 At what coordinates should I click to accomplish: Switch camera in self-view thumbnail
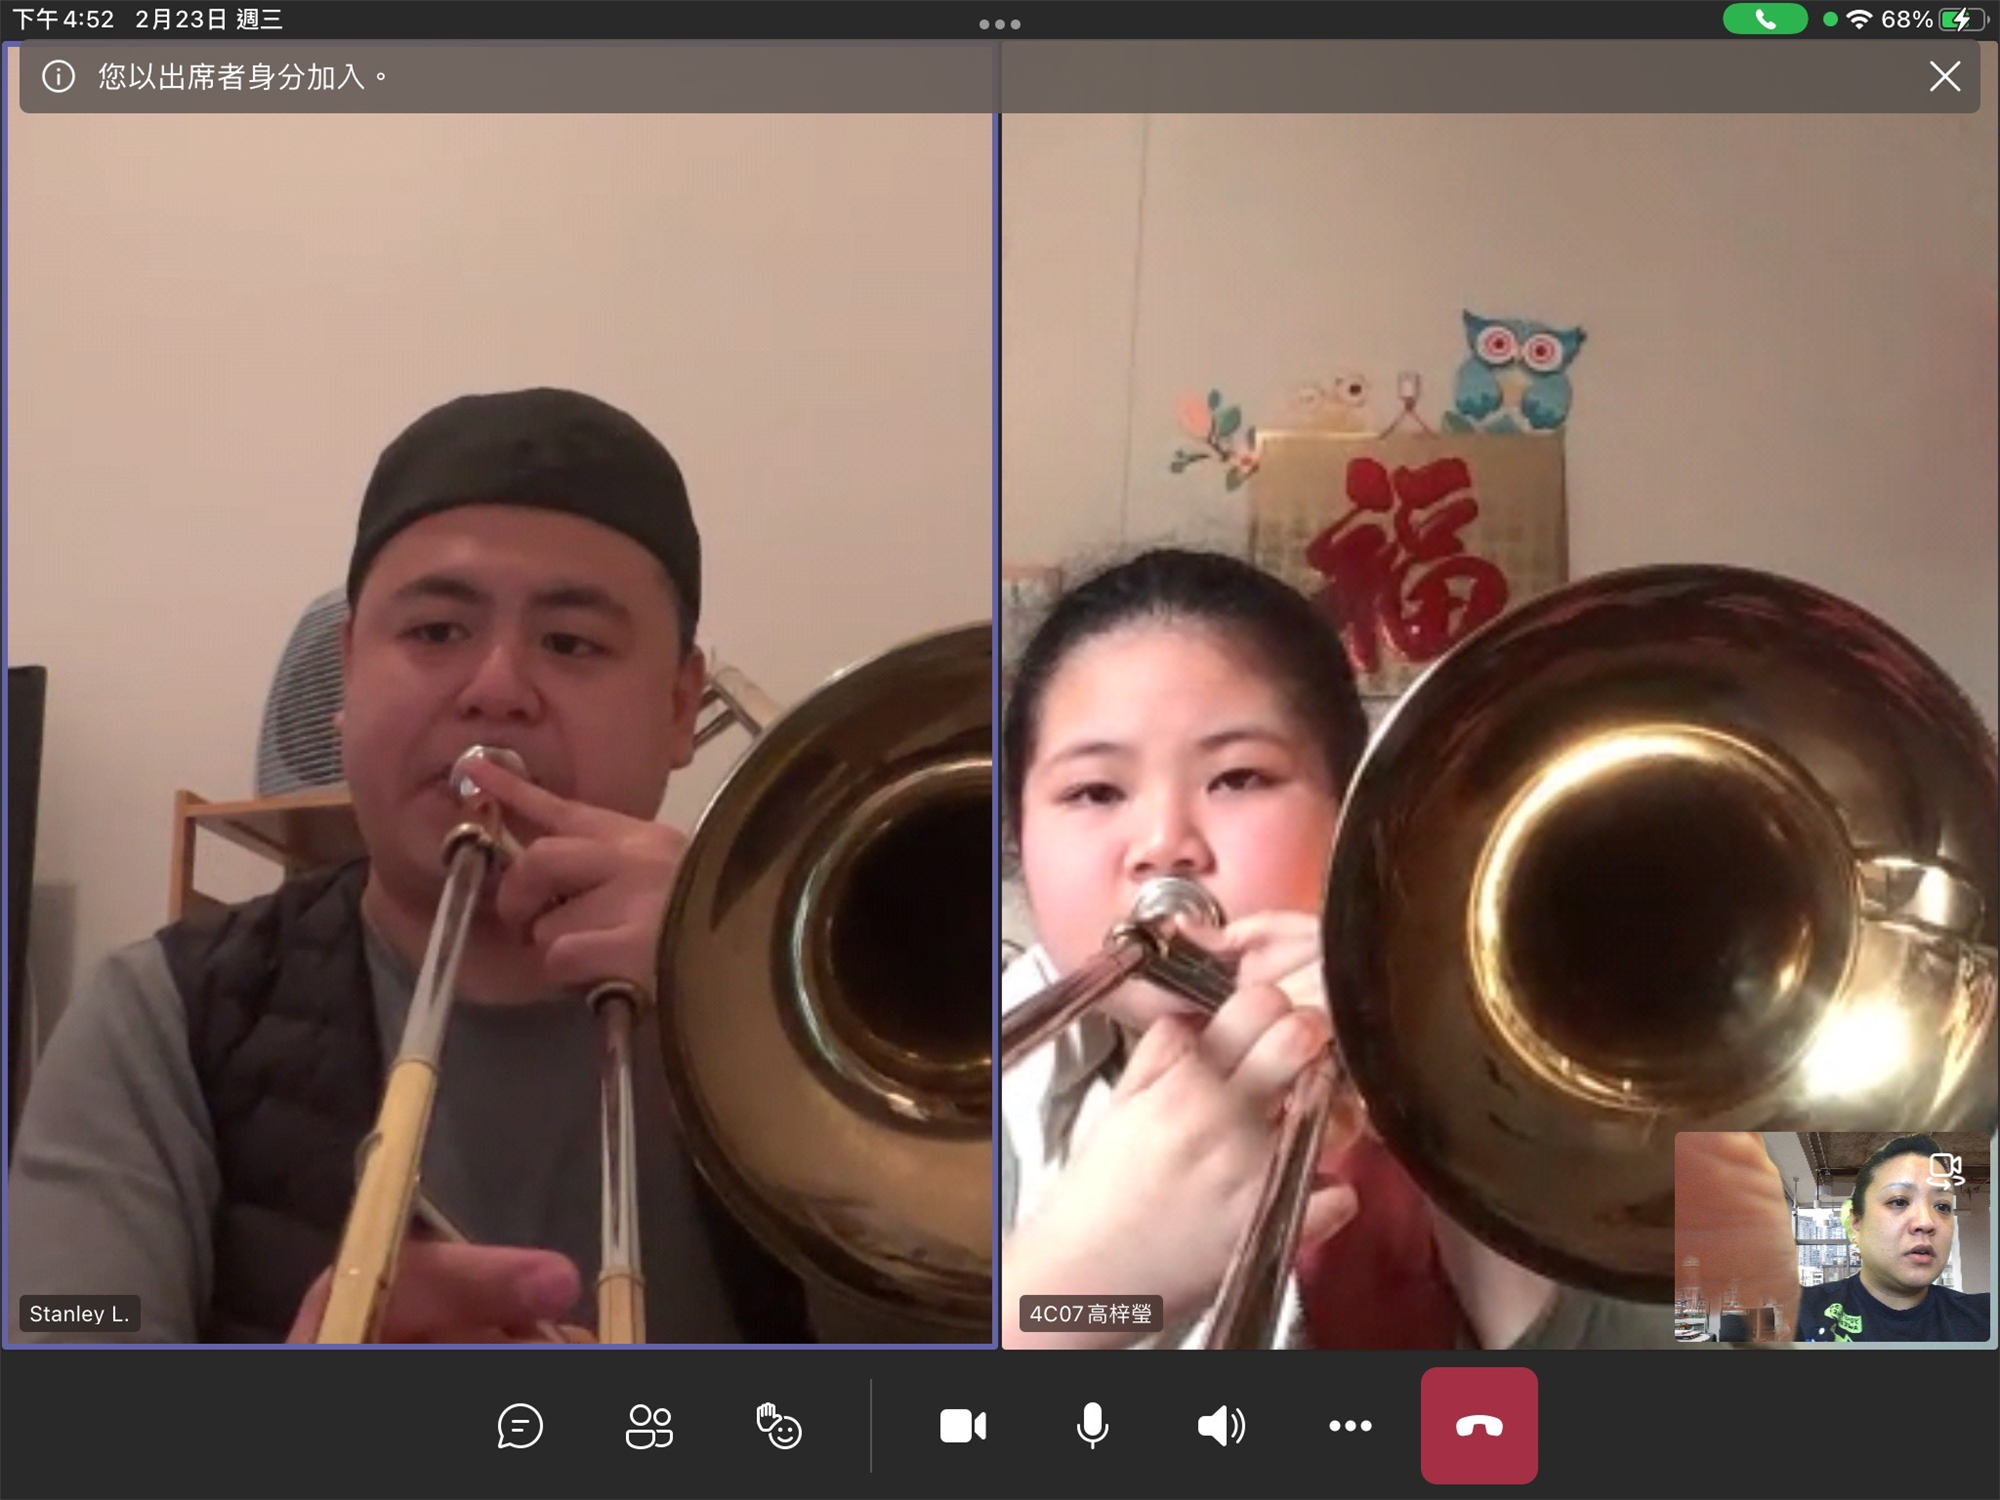tap(1945, 1170)
